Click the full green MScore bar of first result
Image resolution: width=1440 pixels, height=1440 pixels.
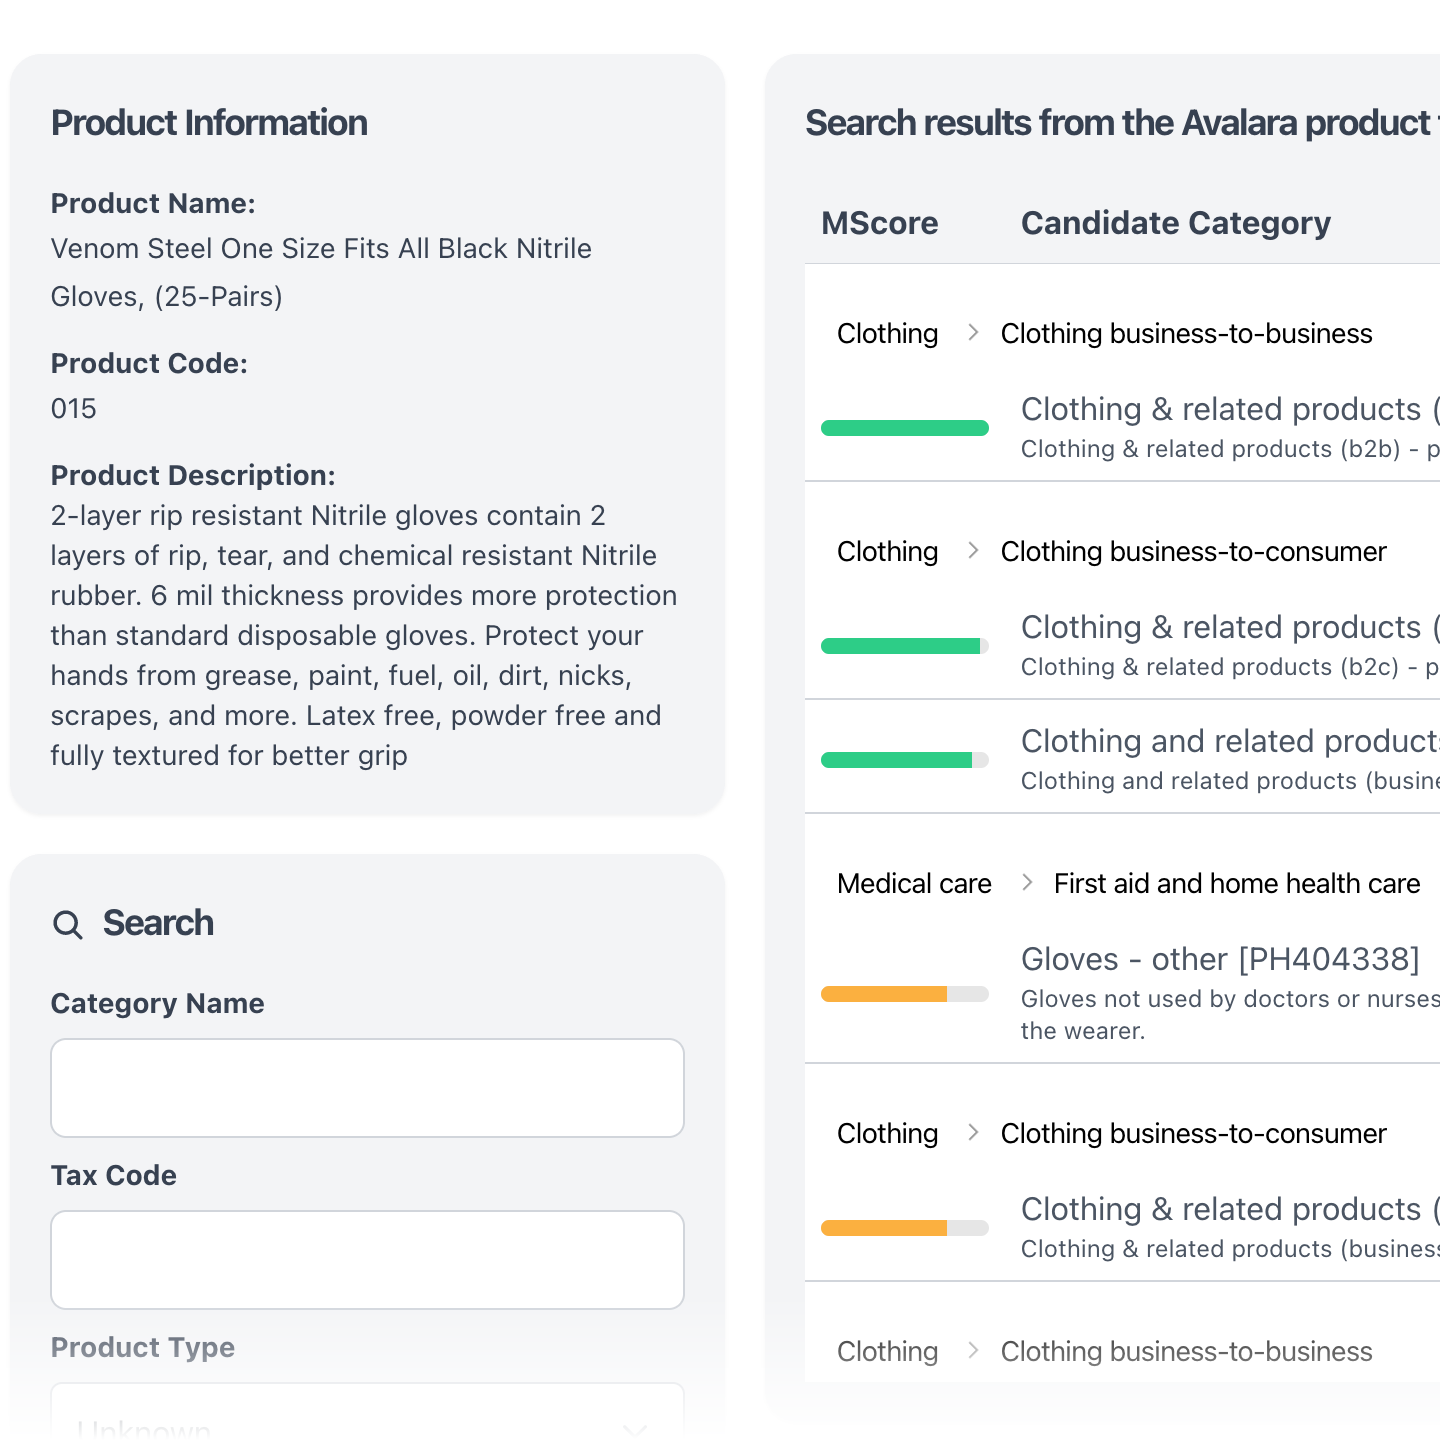coord(904,428)
